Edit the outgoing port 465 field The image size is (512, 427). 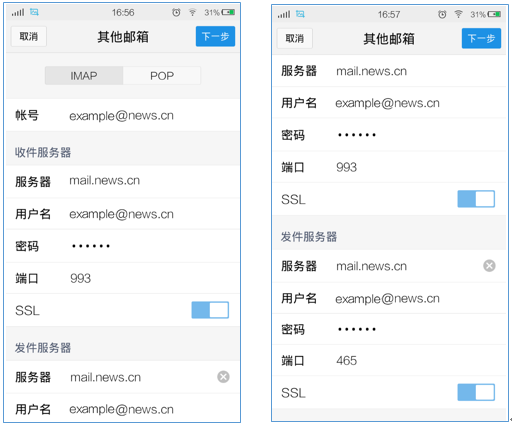389,360
